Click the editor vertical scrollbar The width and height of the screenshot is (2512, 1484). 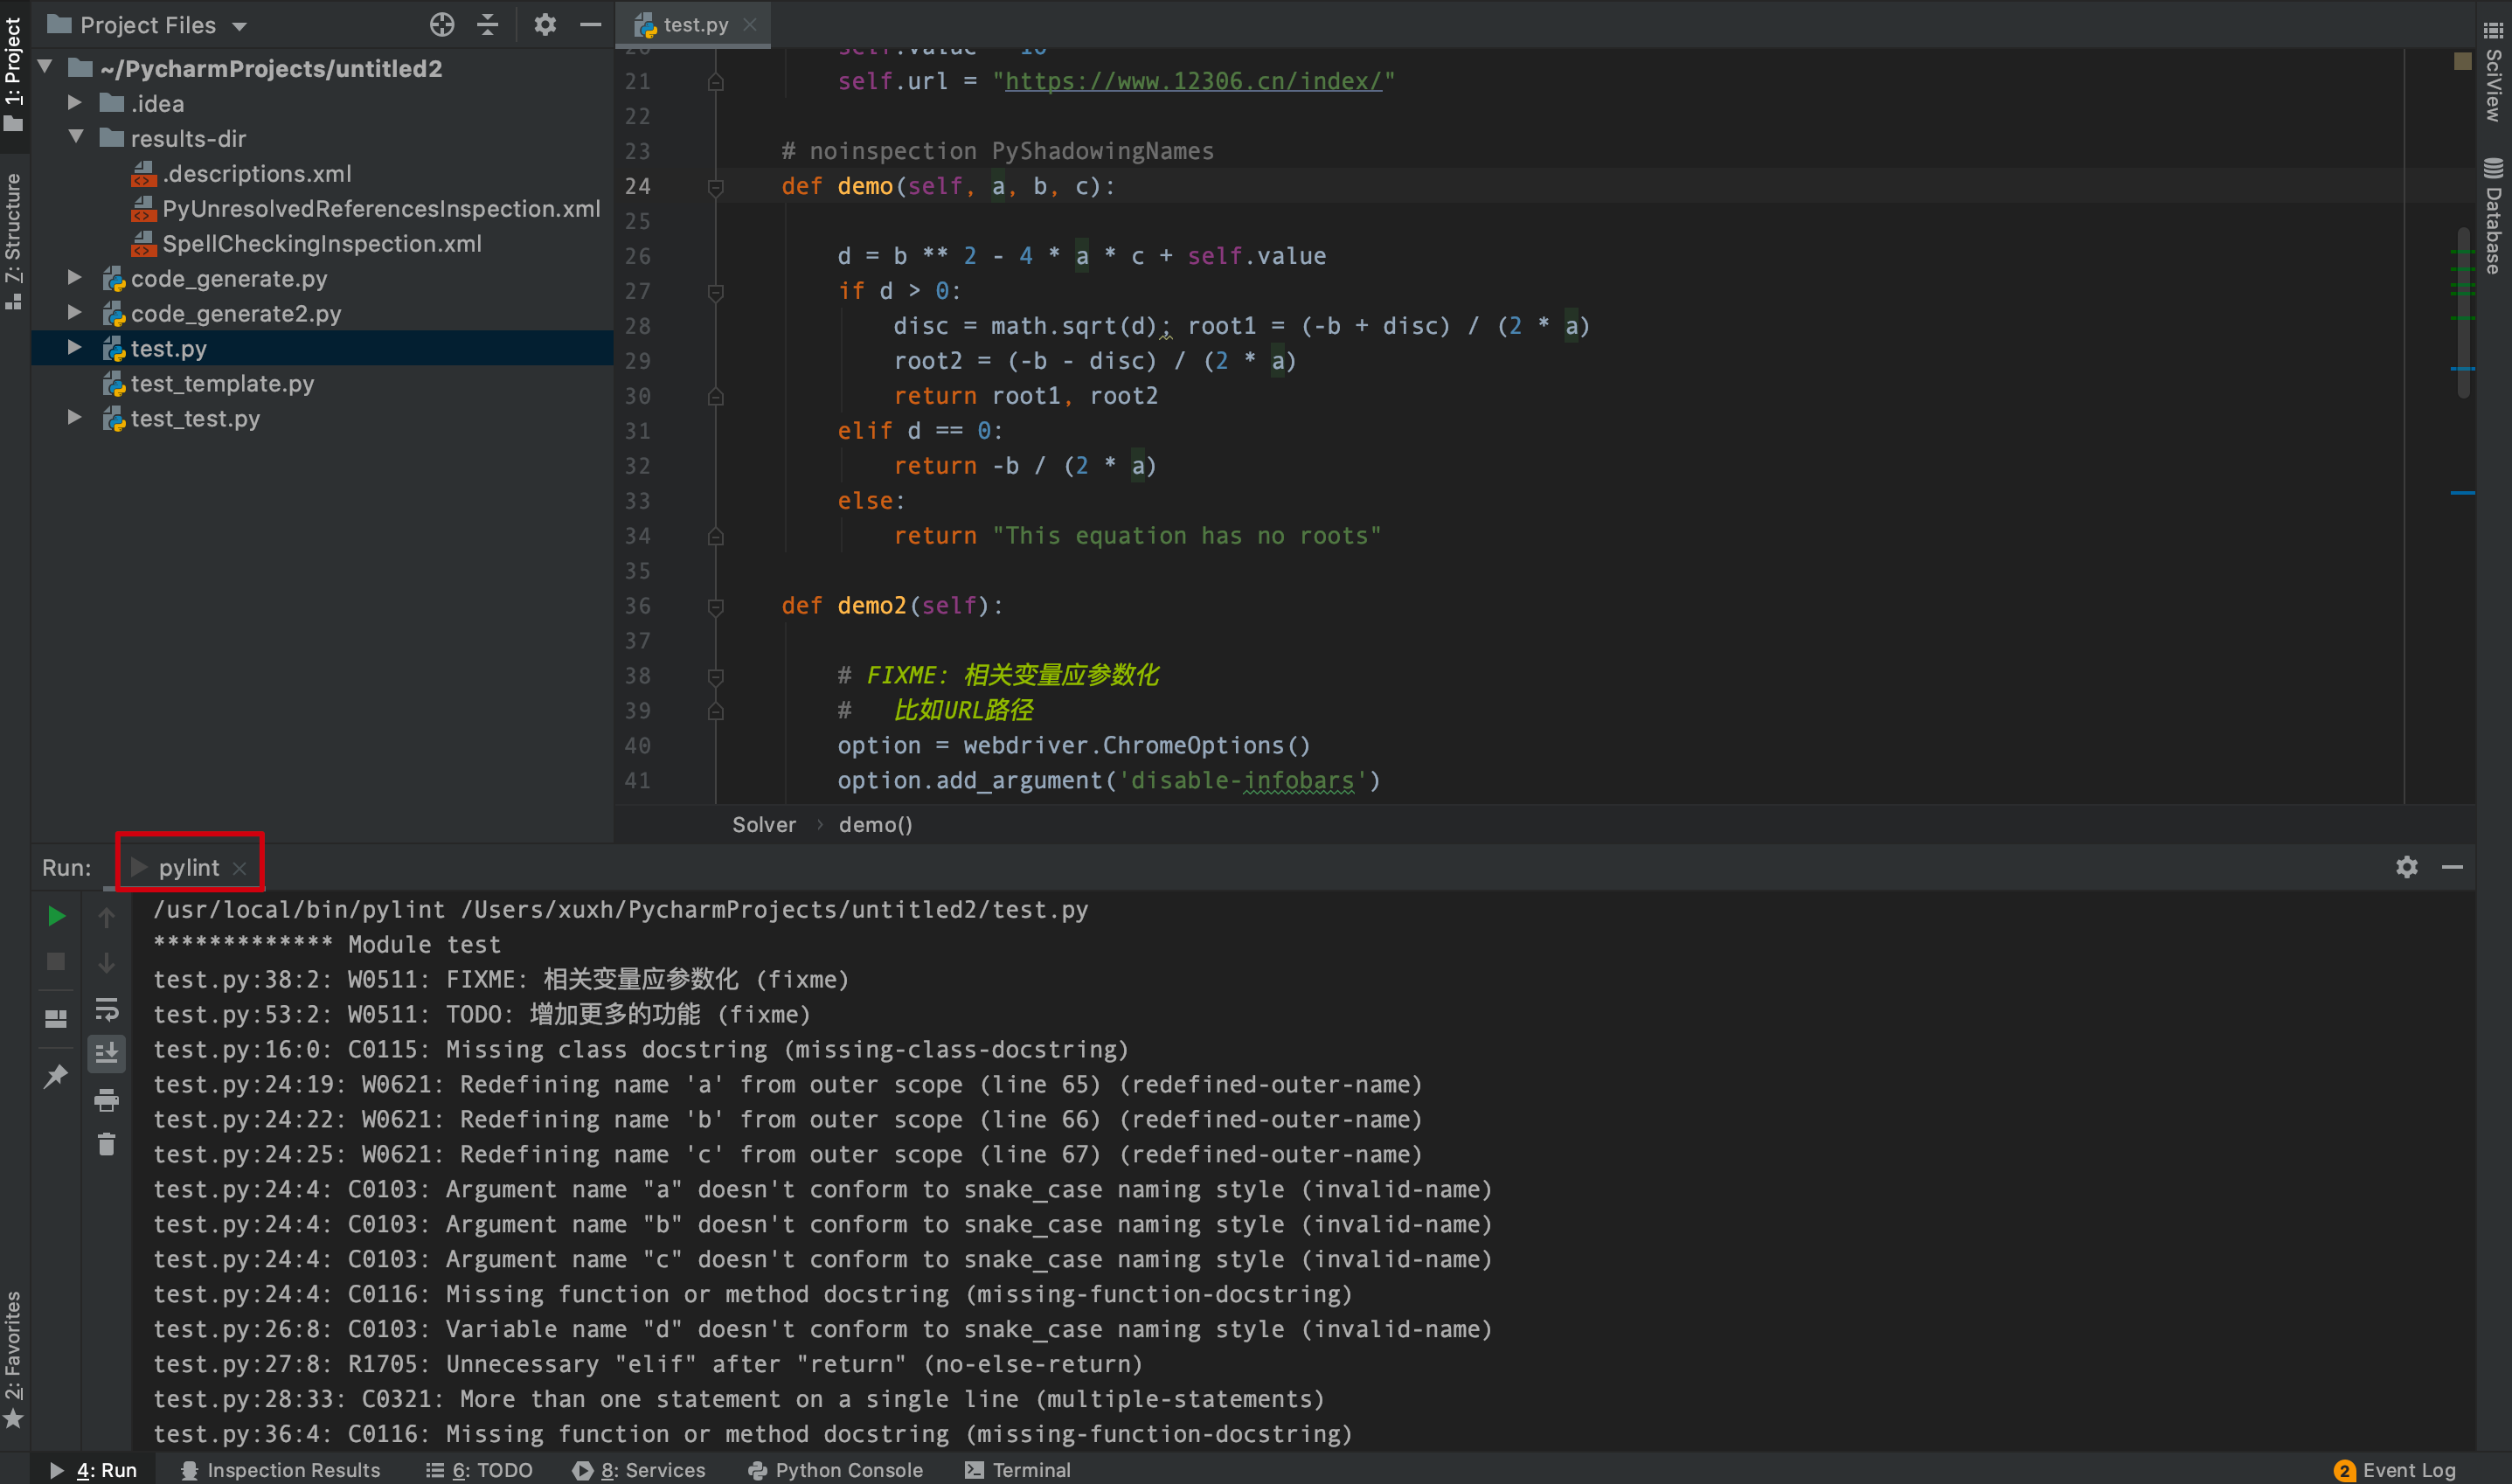coord(2464,312)
